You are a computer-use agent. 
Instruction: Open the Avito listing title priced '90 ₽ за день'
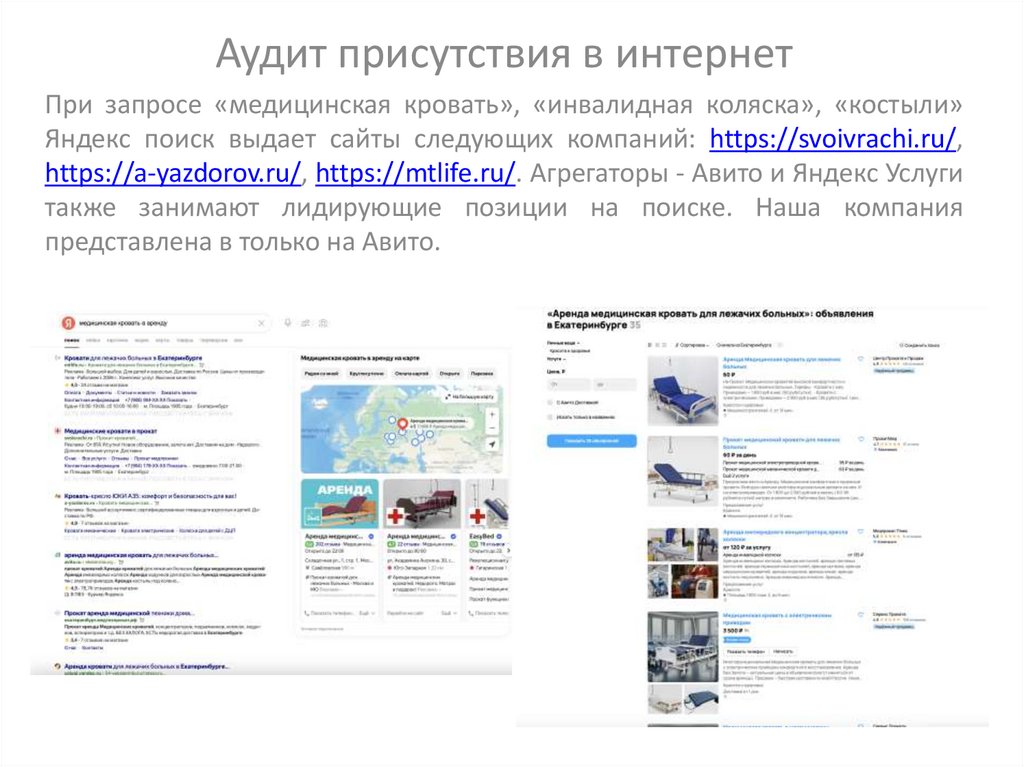(x=781, y=443)
